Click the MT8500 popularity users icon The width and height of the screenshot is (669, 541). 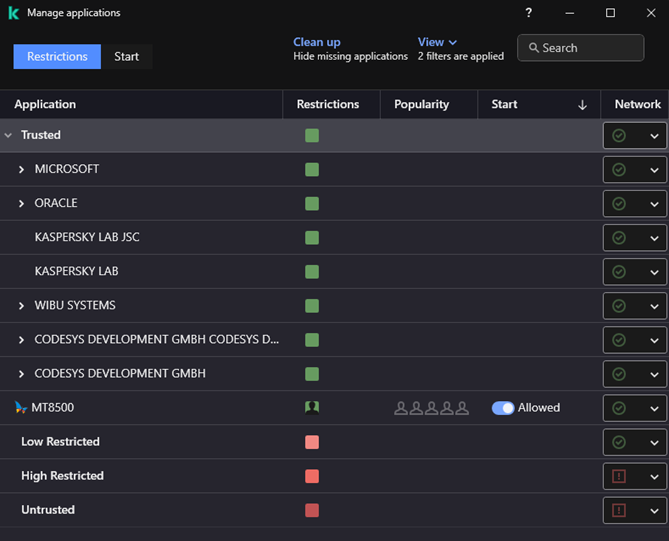[x=431, y=408]
